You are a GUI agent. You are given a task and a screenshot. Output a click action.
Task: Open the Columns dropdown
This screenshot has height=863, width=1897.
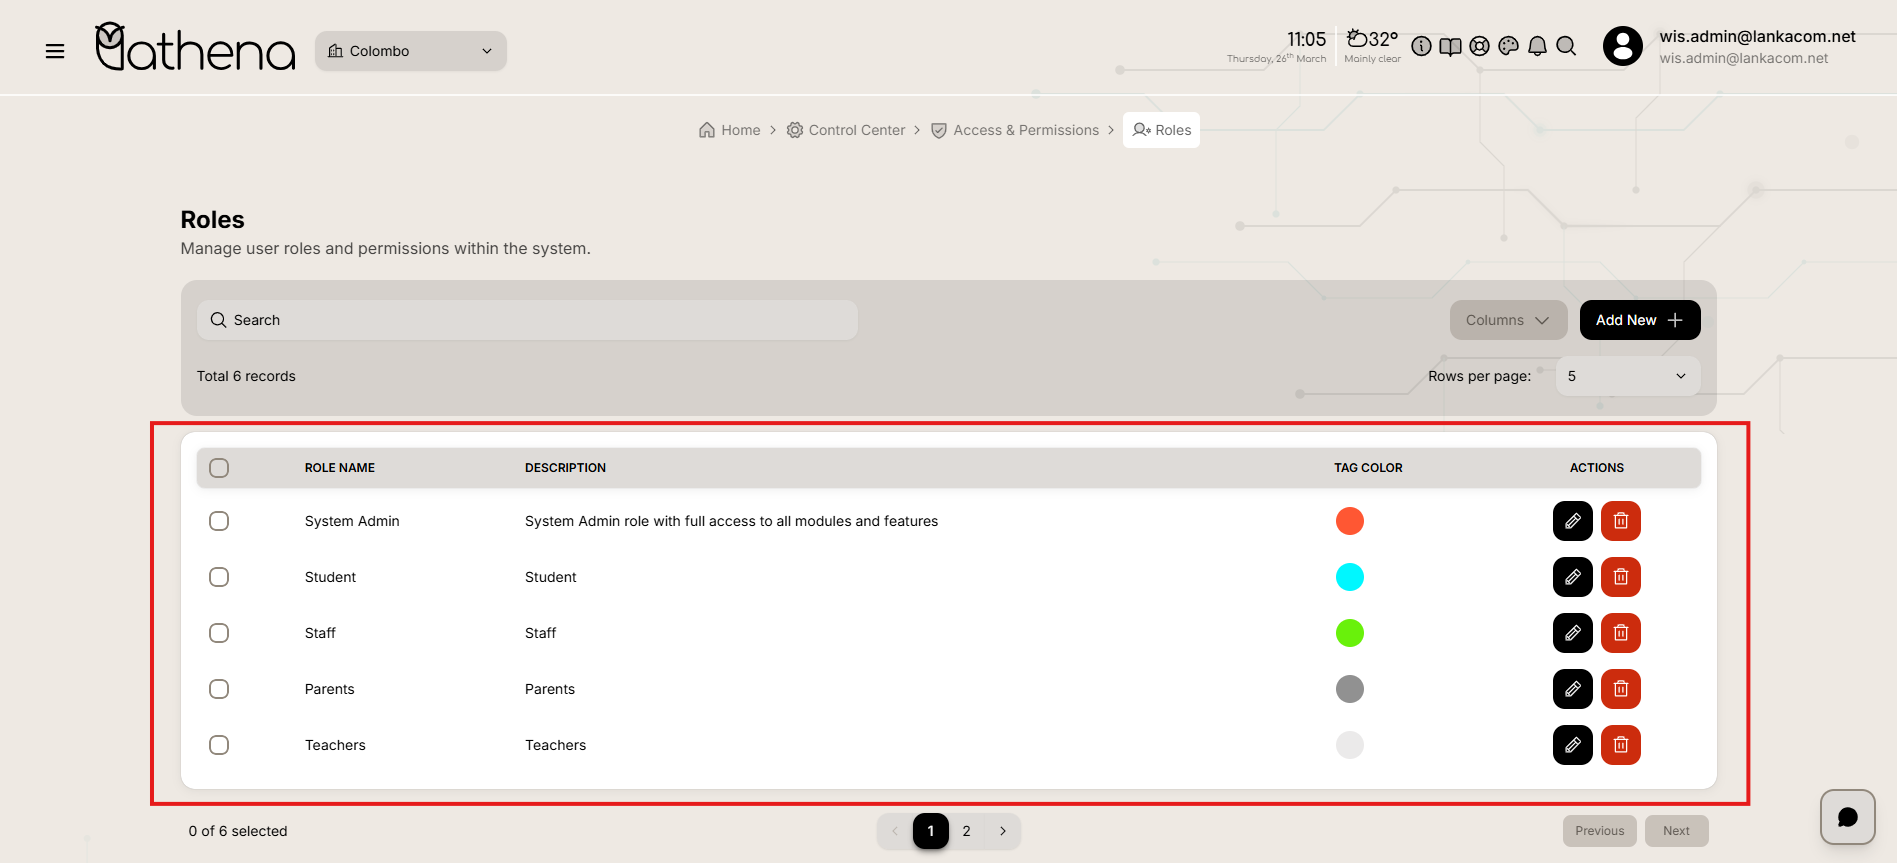[1507, 320]
